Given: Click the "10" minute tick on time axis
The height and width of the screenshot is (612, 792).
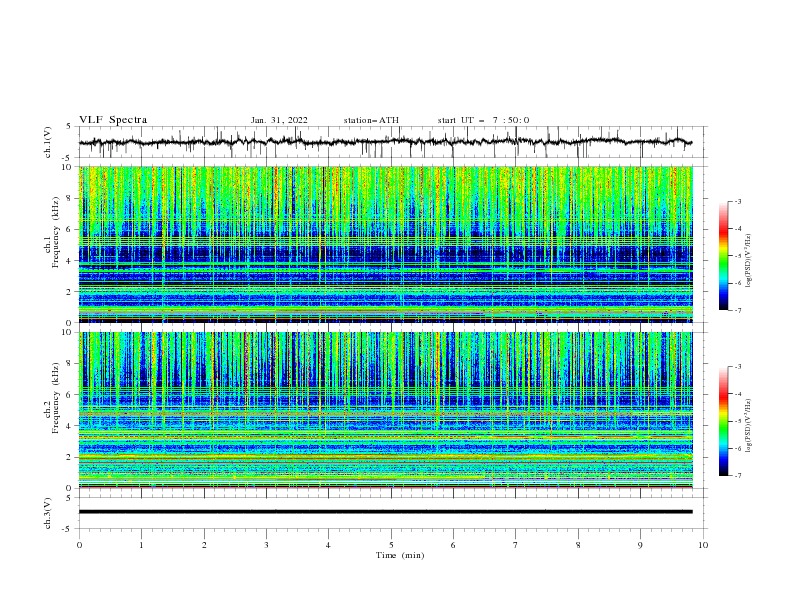Looking at the screenshot, I should [x=703, y=545].
